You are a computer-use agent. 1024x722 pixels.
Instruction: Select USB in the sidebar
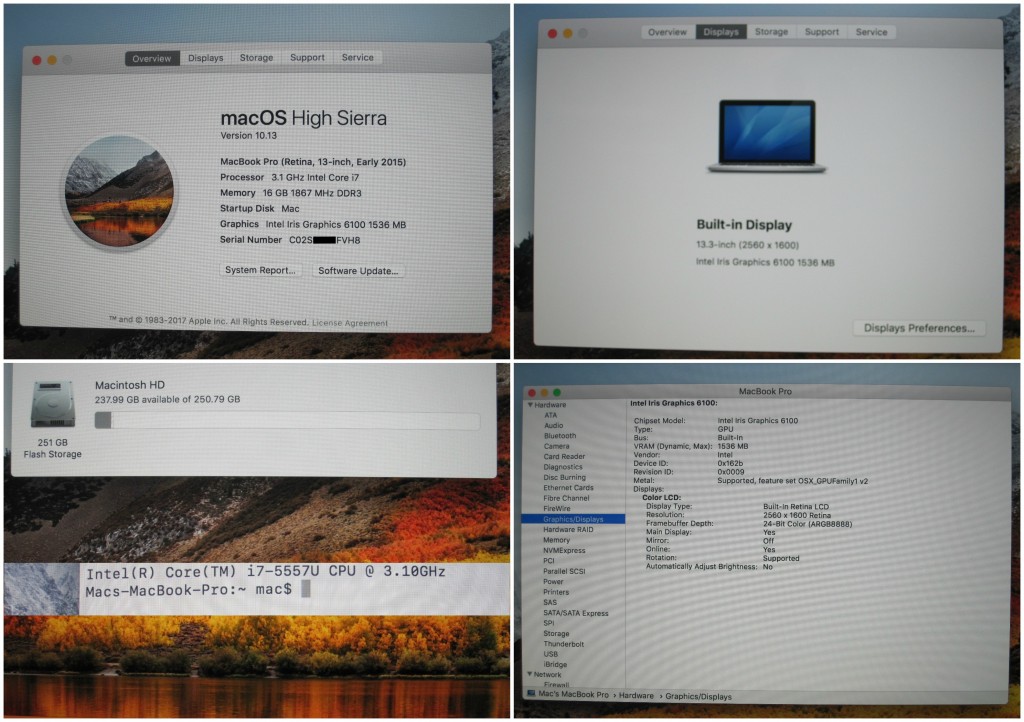[x=551, y=653]
